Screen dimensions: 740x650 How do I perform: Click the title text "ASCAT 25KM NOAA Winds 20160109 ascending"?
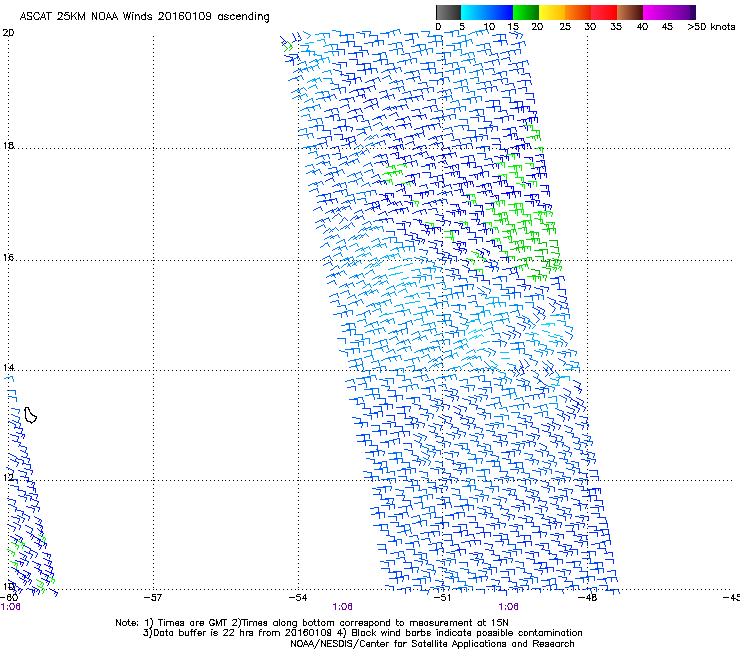(144, 17)
